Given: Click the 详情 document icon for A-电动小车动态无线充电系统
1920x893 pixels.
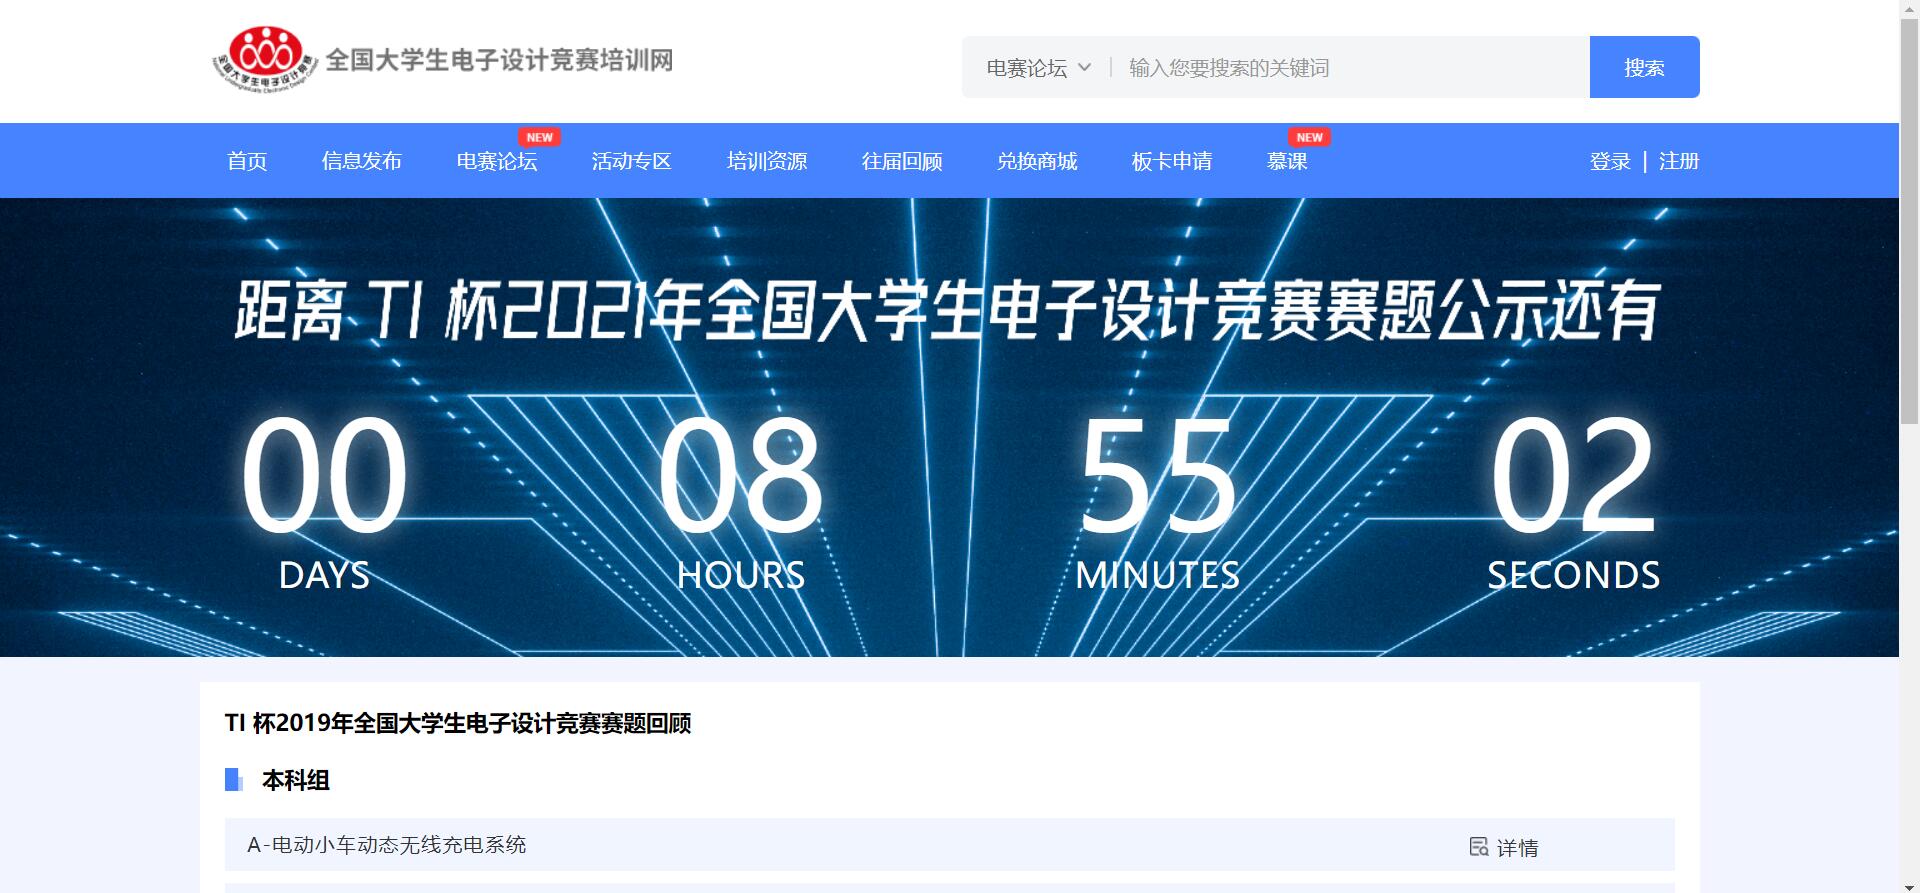Looking at the screenshot, I should pyautogui.click(x=1479, y=847).
